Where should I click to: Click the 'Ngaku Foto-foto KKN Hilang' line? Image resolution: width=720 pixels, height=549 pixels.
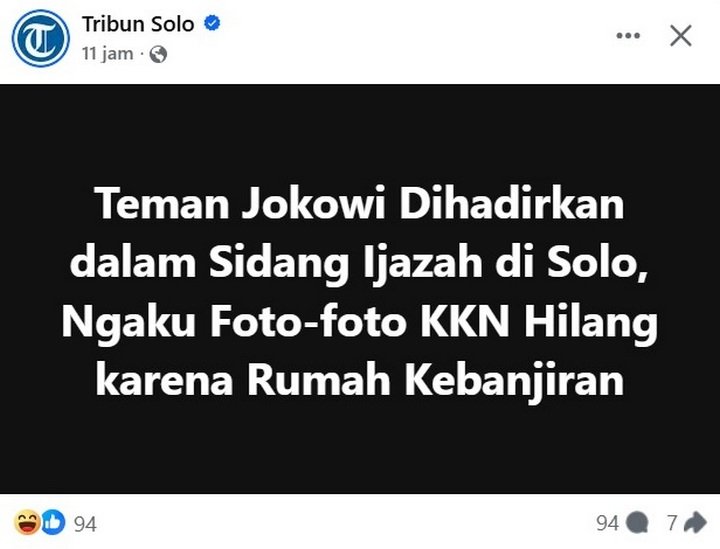(x=360, y=321)
